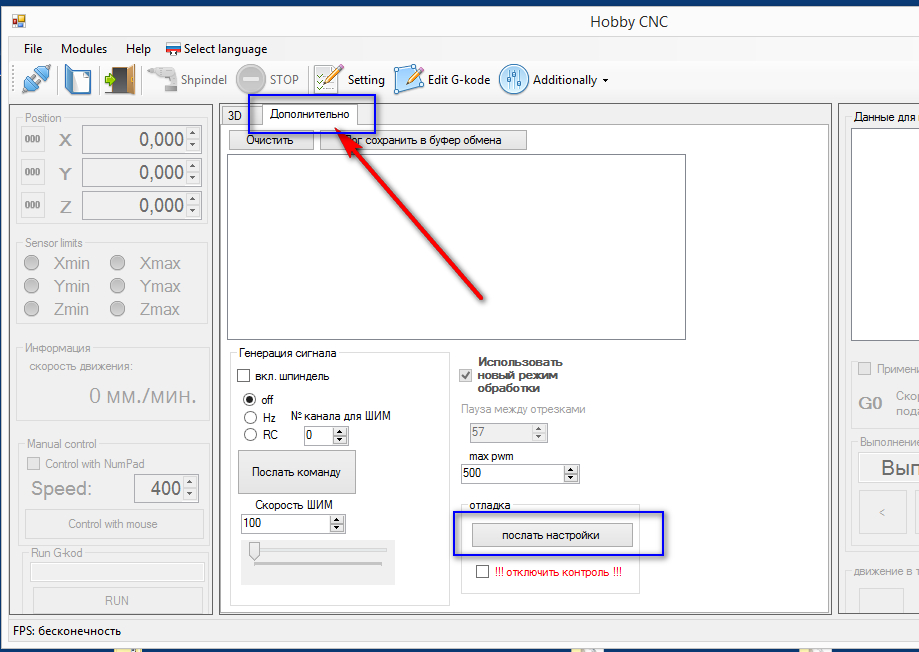Enable !!! отключить контроль !!! checkbox

tap(482, 572)
